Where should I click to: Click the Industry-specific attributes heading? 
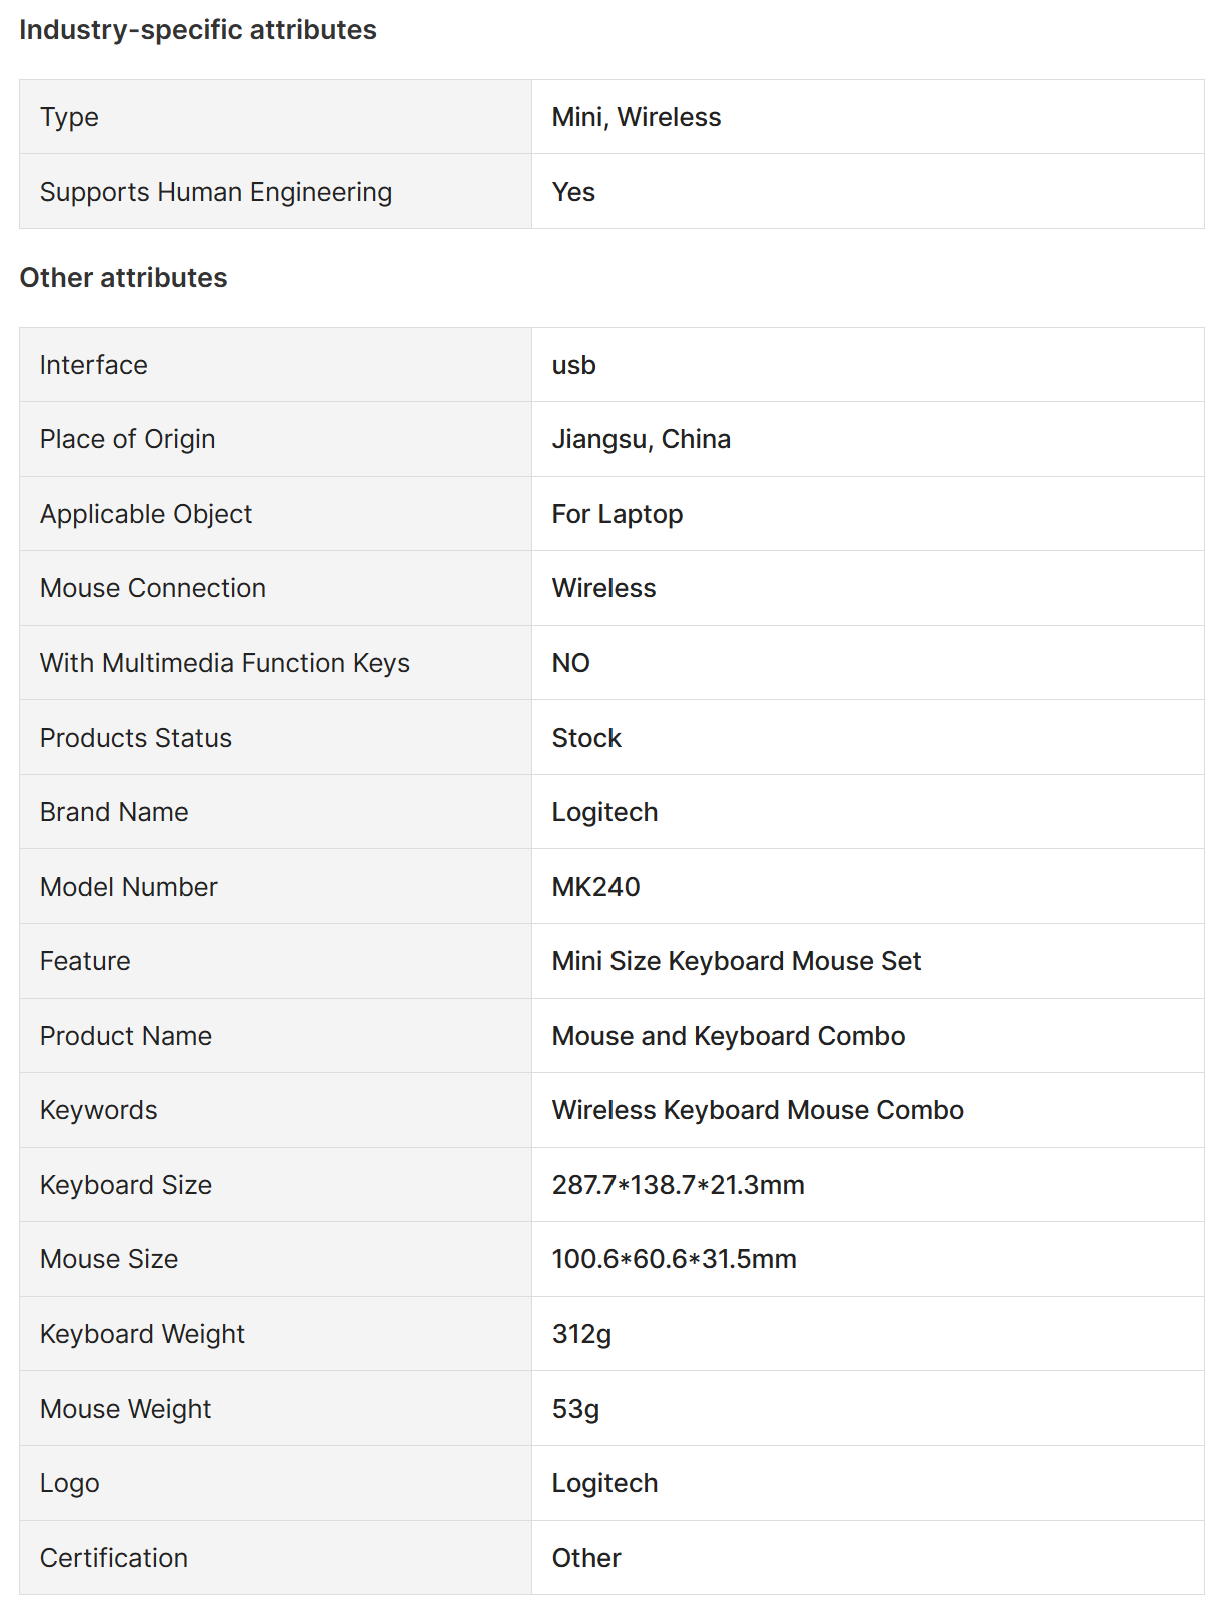coord(198,30)
